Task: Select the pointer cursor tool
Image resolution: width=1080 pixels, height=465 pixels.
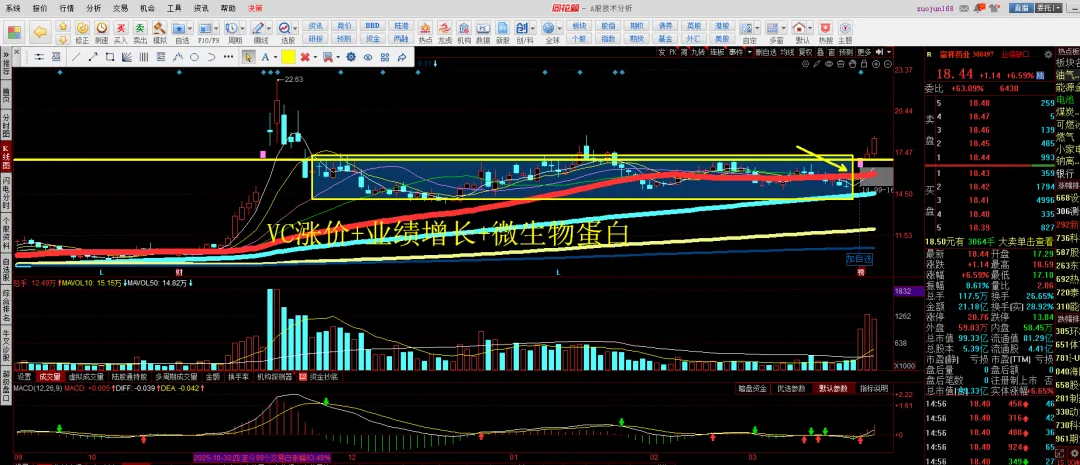Action: [x=248, y=56]
